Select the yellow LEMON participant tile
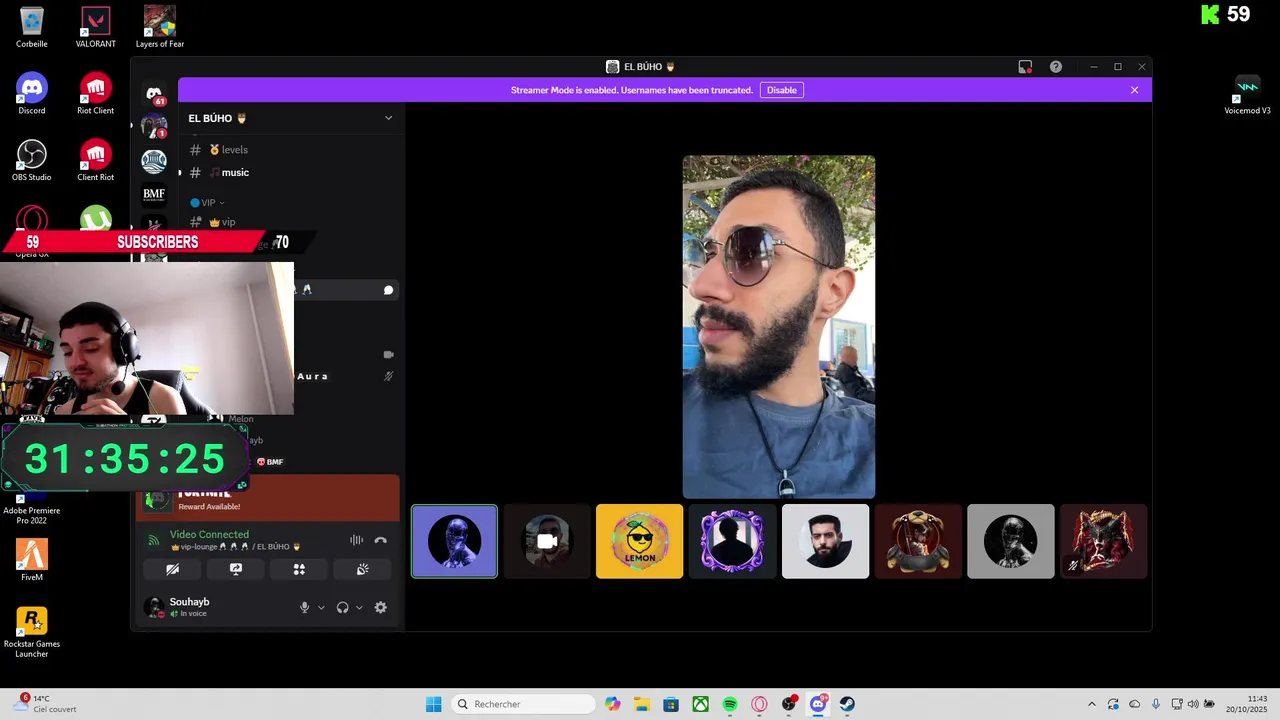 (x=640, y=541)
